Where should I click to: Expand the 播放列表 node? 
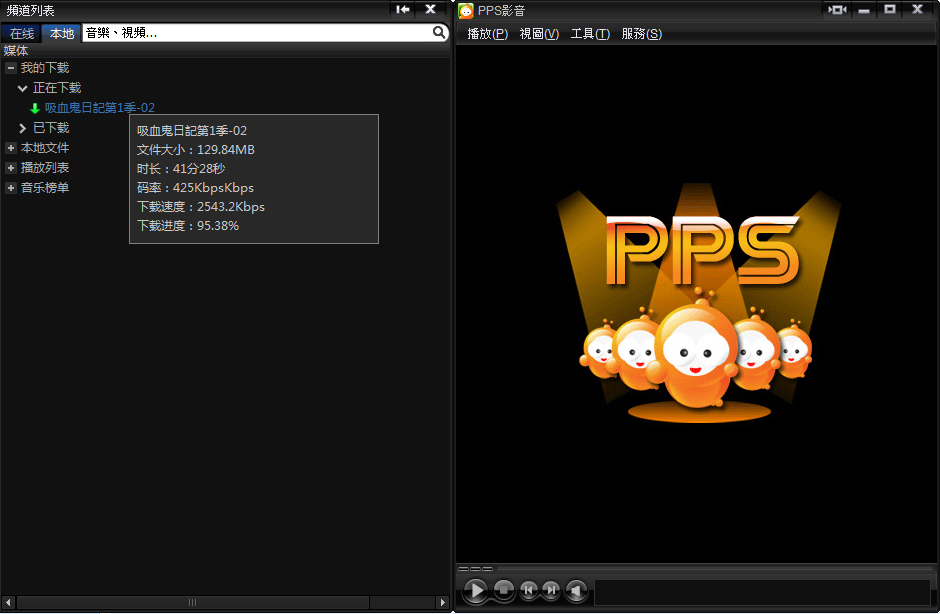click(x=10, y=168)
